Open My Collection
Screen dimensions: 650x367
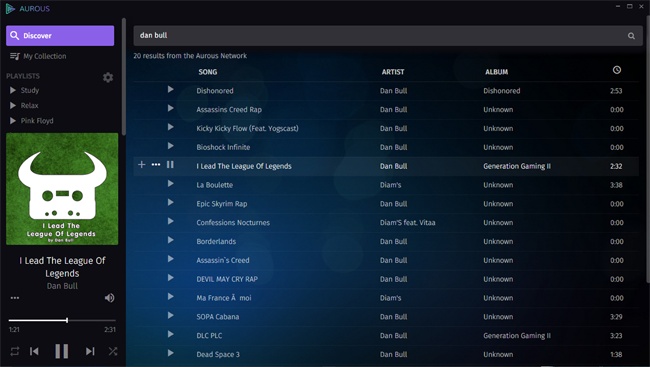38,56
